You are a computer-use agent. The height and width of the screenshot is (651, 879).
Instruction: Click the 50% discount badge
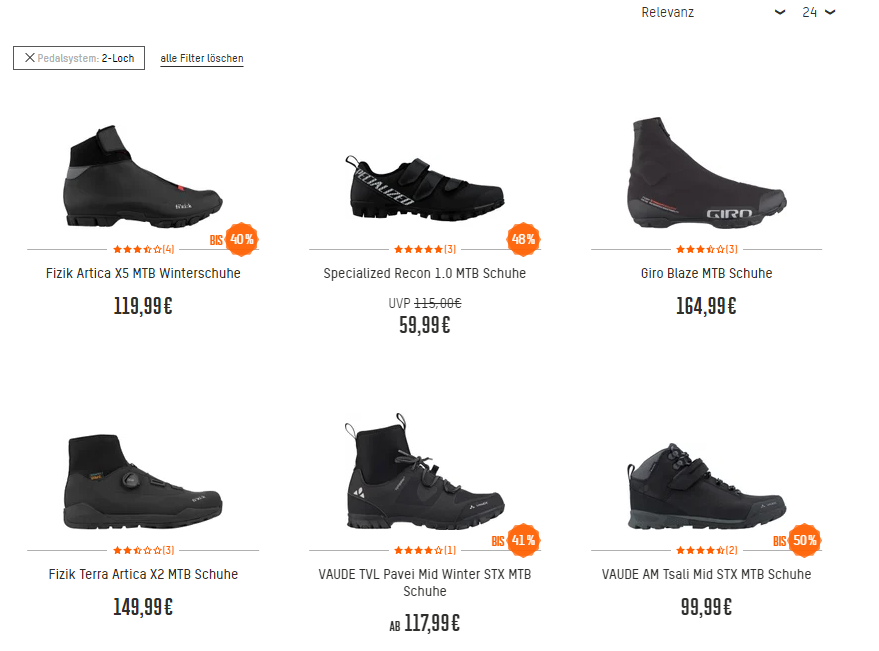805,540
